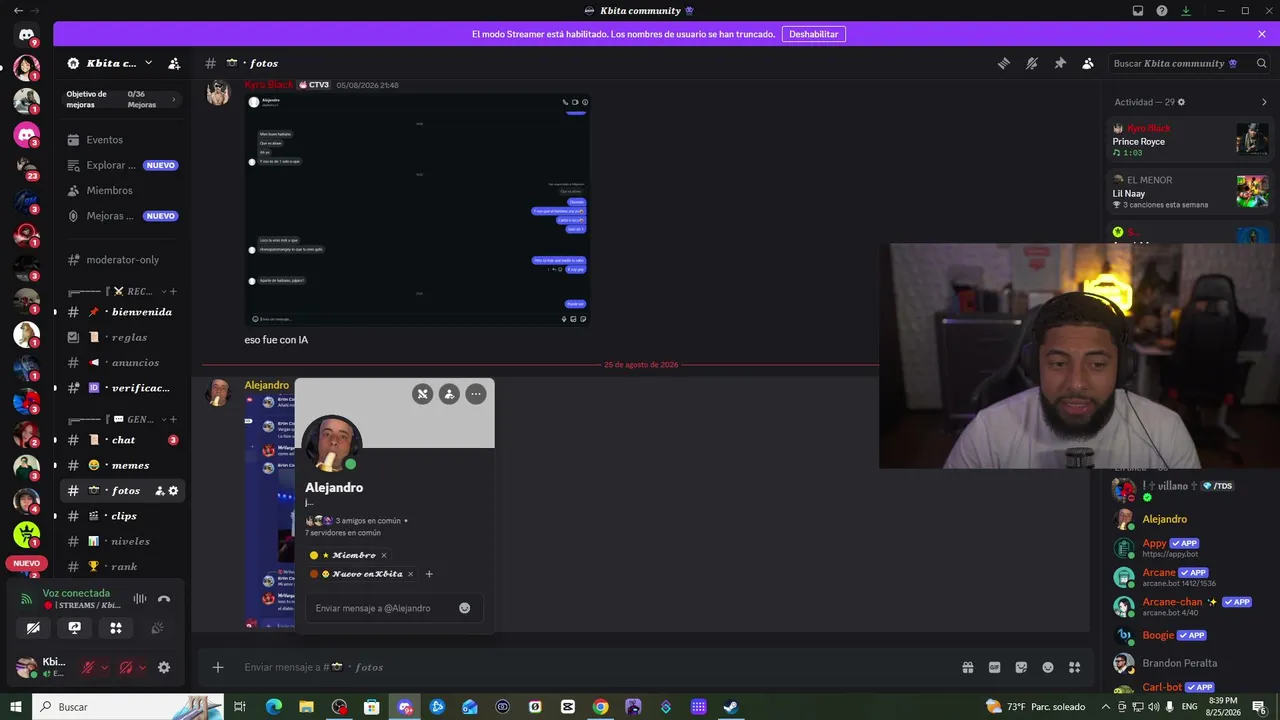The width and height of the screenshot is (1280, 720).
Task: Open apps launcher in message bar
Action: [x=1075, y=667]
